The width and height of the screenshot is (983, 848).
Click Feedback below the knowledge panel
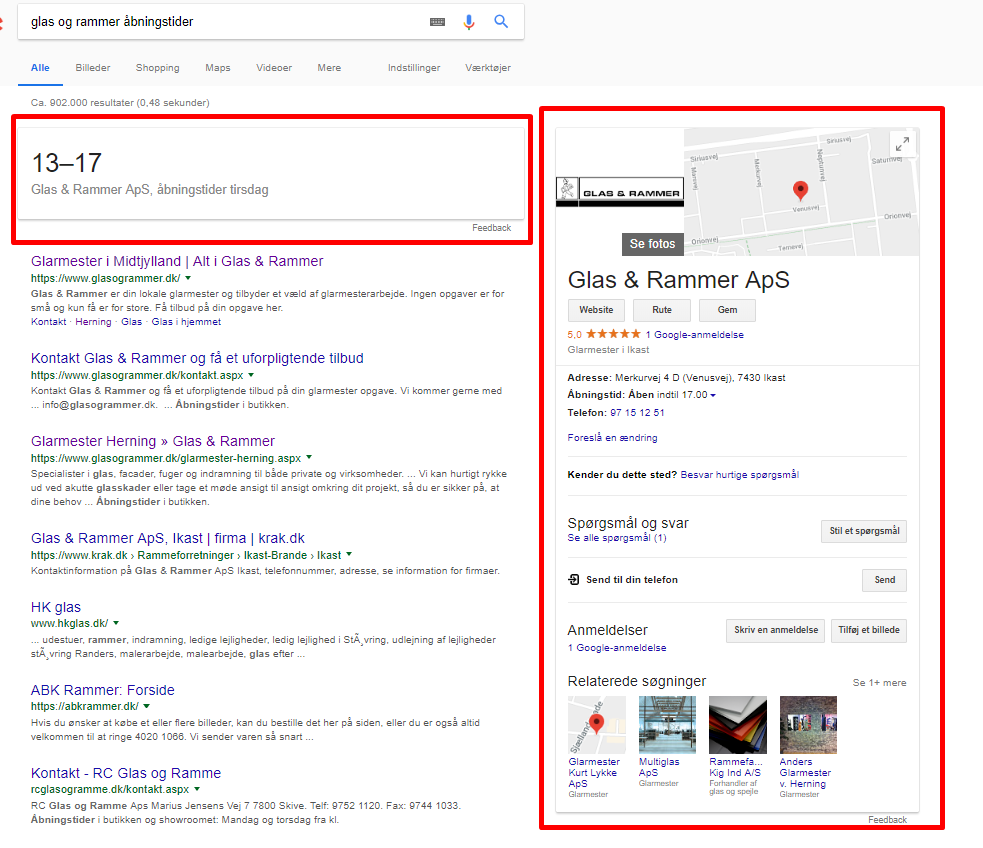(887, 820)
